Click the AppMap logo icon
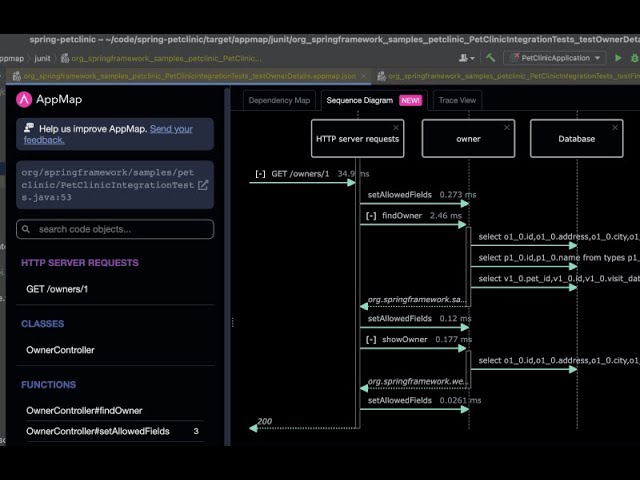Viewport: 640px width, 480px height. tap(24, 100)
